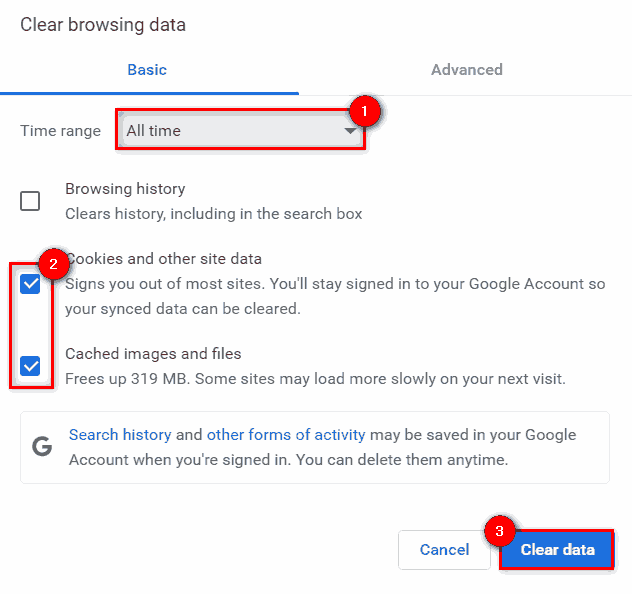632x594 pixels.
Task: Click the red step 3 badge
Action: pos(499,531)
